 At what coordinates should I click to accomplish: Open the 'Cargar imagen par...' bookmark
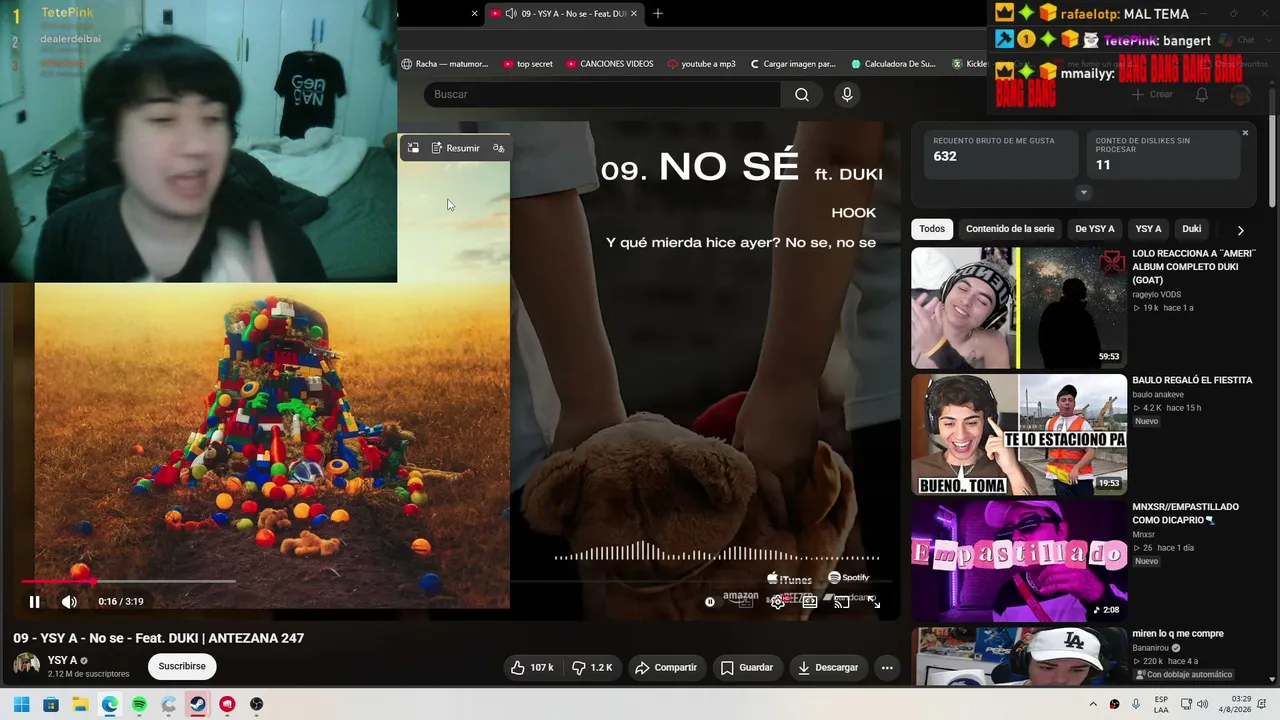pos(792,64)
